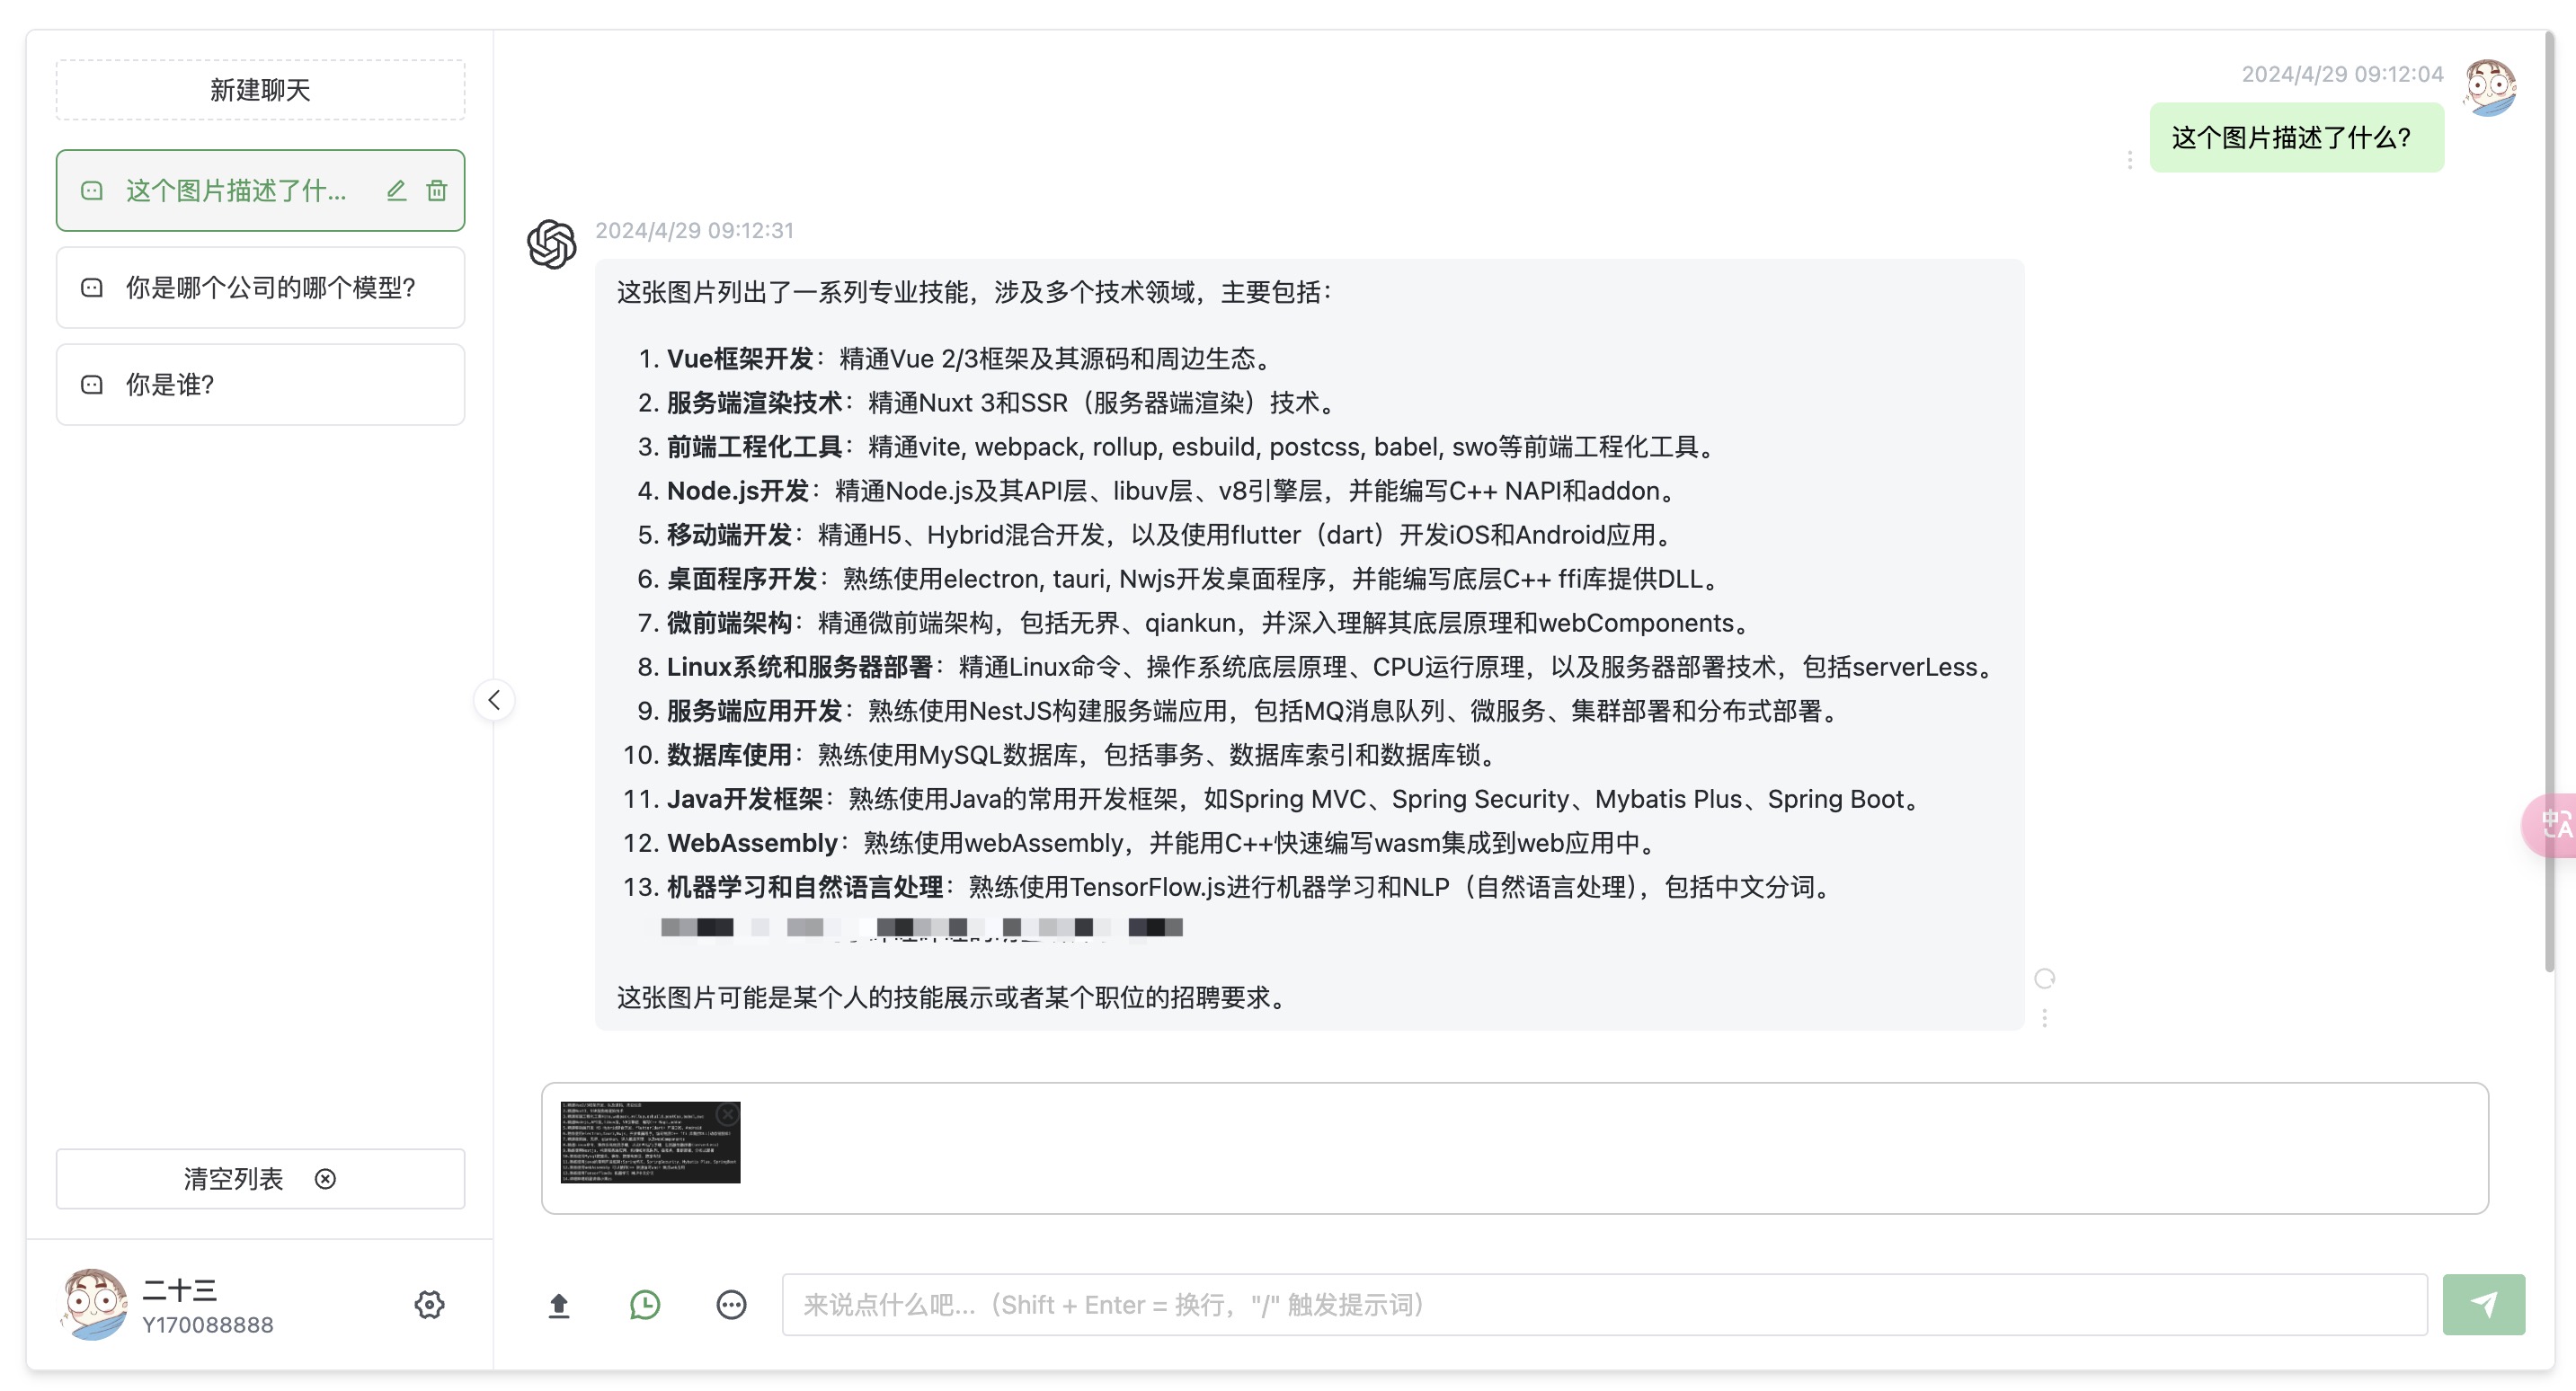Remove the attached image thumbnail
This screenshot has height=1391, width=2576.
click(728, 1113)
